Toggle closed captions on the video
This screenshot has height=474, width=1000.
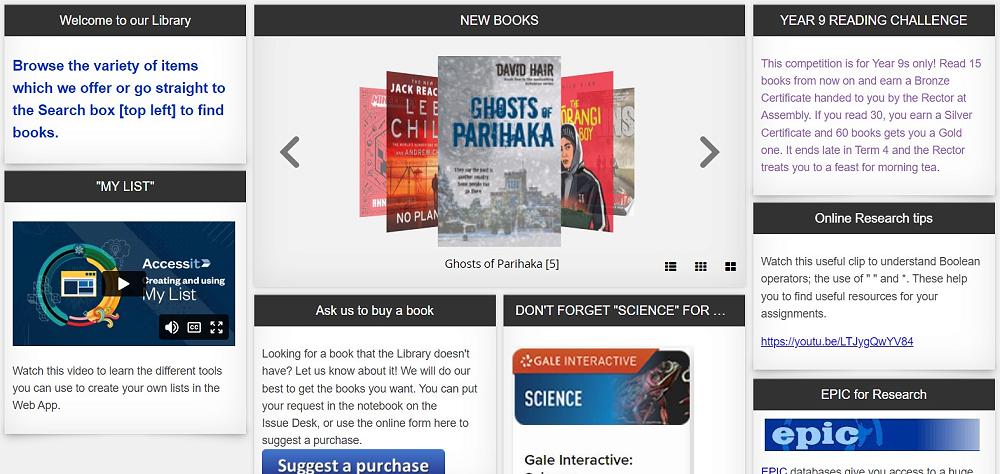pyautogui.click(x=195, y=327)
